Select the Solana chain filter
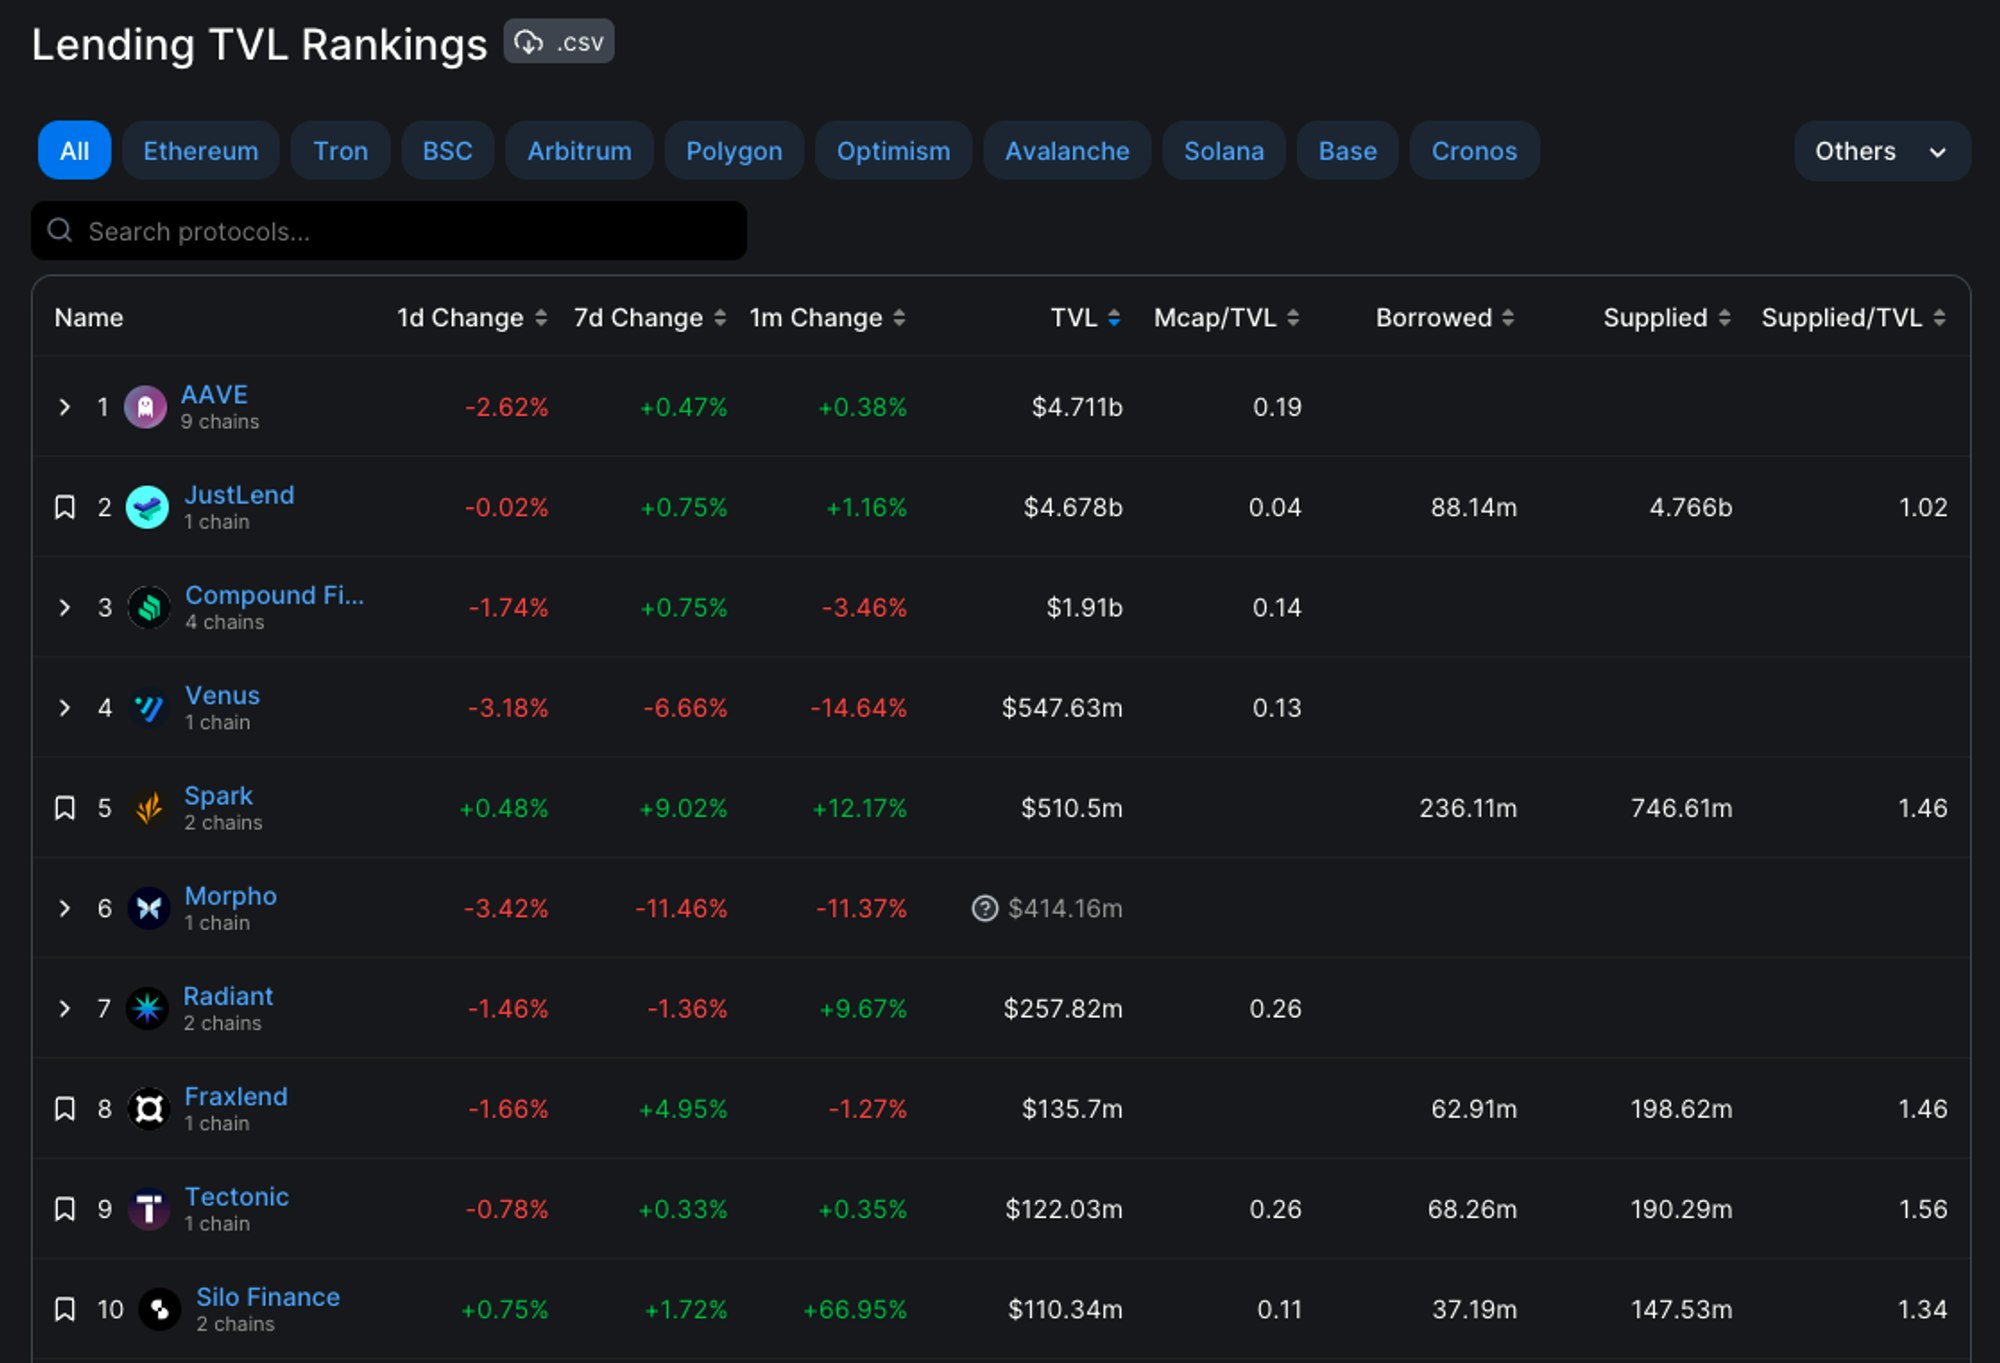Screen dimensions: 2000x1363 click(x=1223, y=151)
